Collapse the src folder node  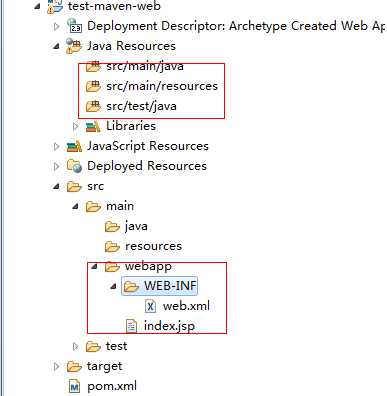click(x=56, y=187)
